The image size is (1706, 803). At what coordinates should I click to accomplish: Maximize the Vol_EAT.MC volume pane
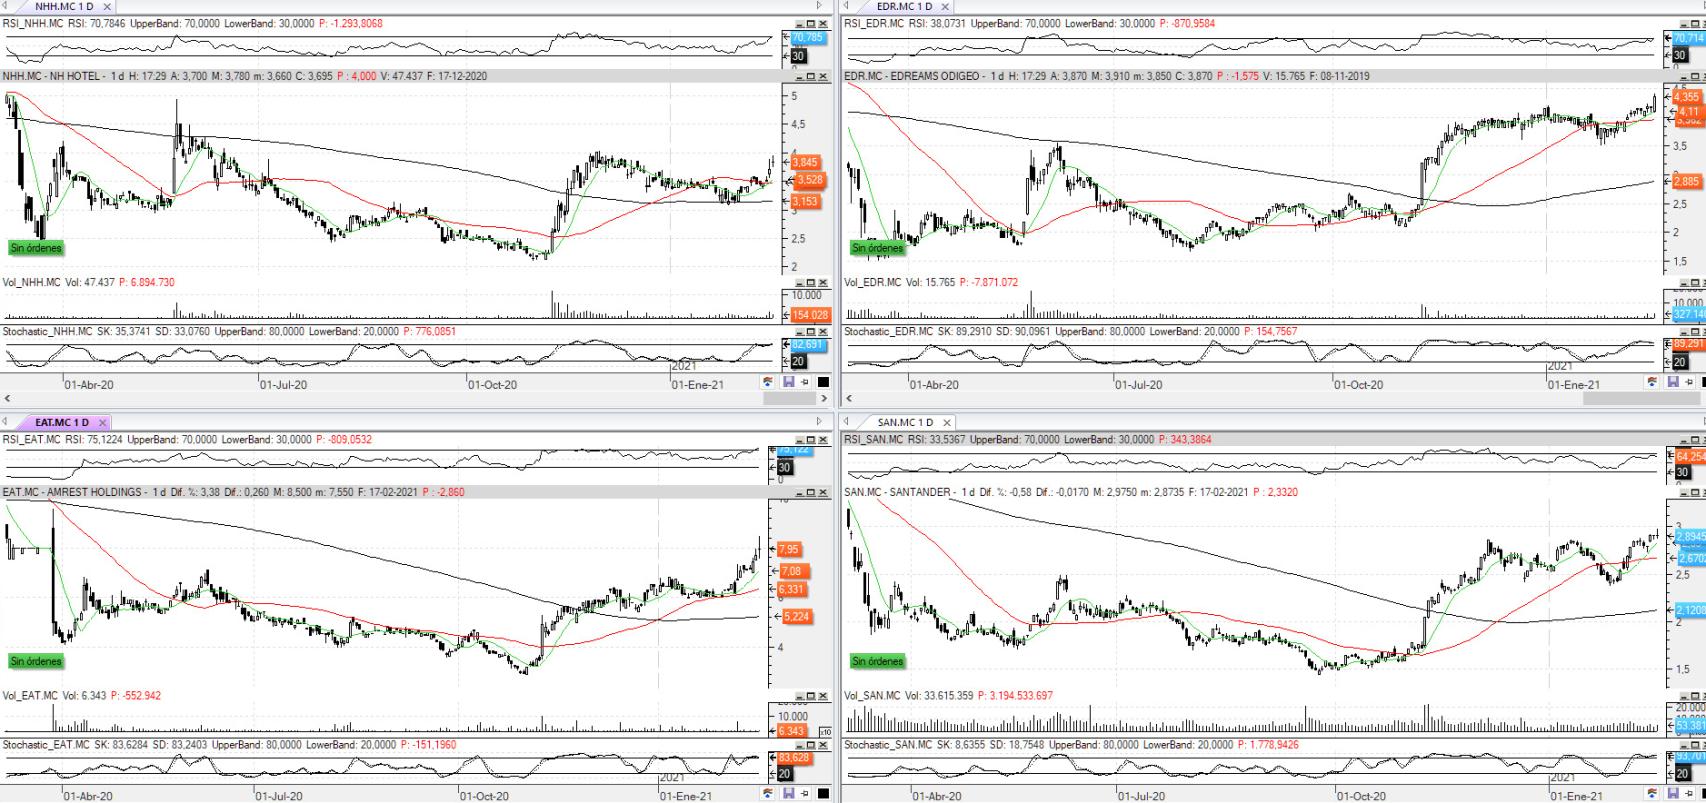tap(811, 695)
